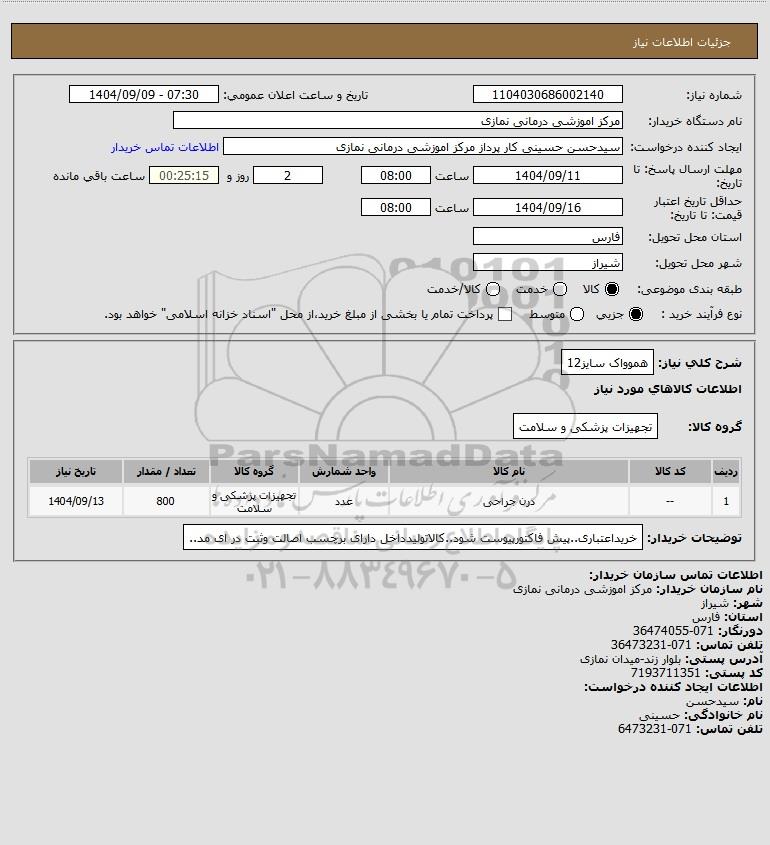Click the response deadline time 08:00 field
This screenshot has width=770, height=845.
point(396,176)
